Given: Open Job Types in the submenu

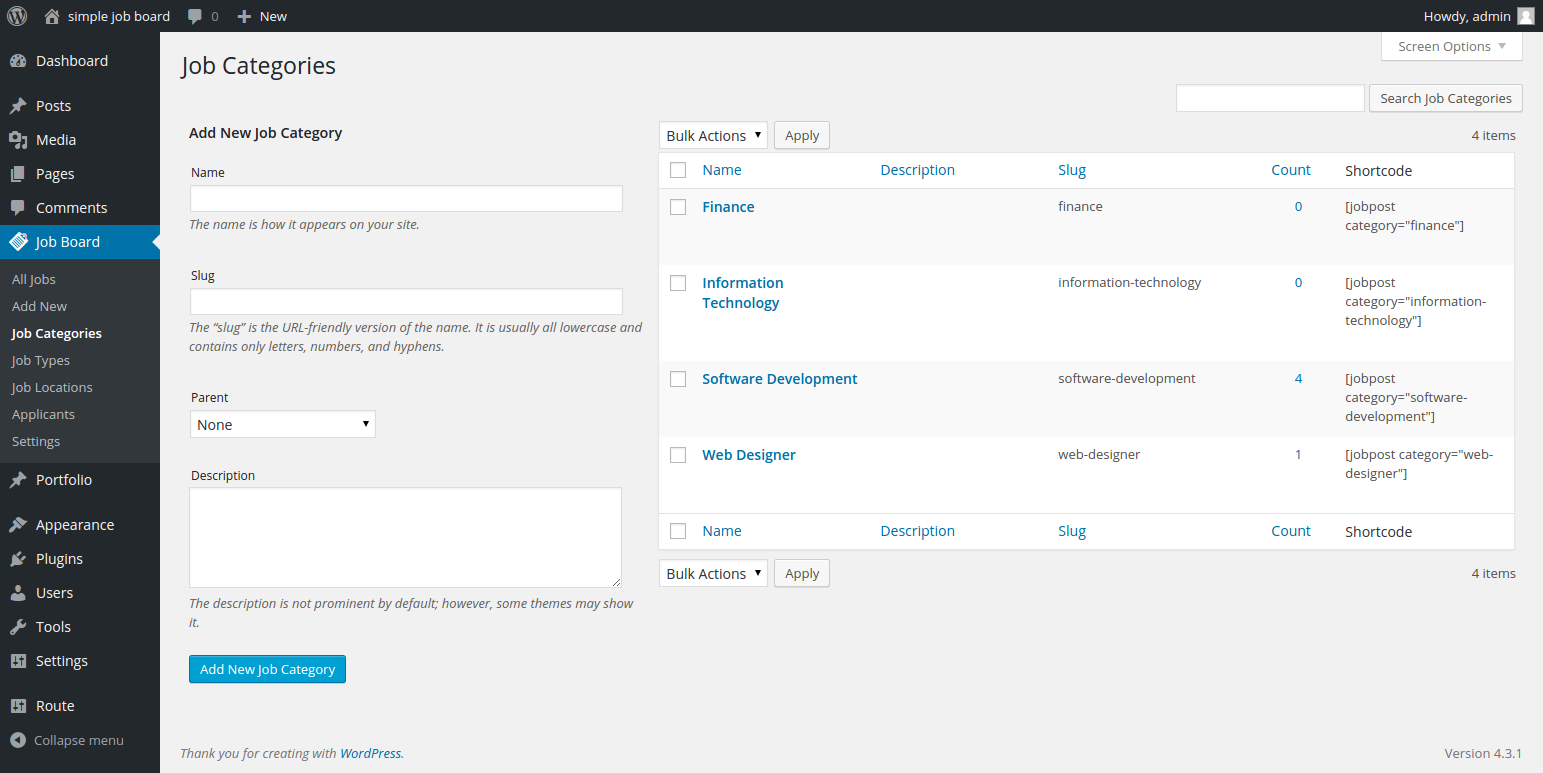Looking at the screenshot, I should click(x=41, y=360).
